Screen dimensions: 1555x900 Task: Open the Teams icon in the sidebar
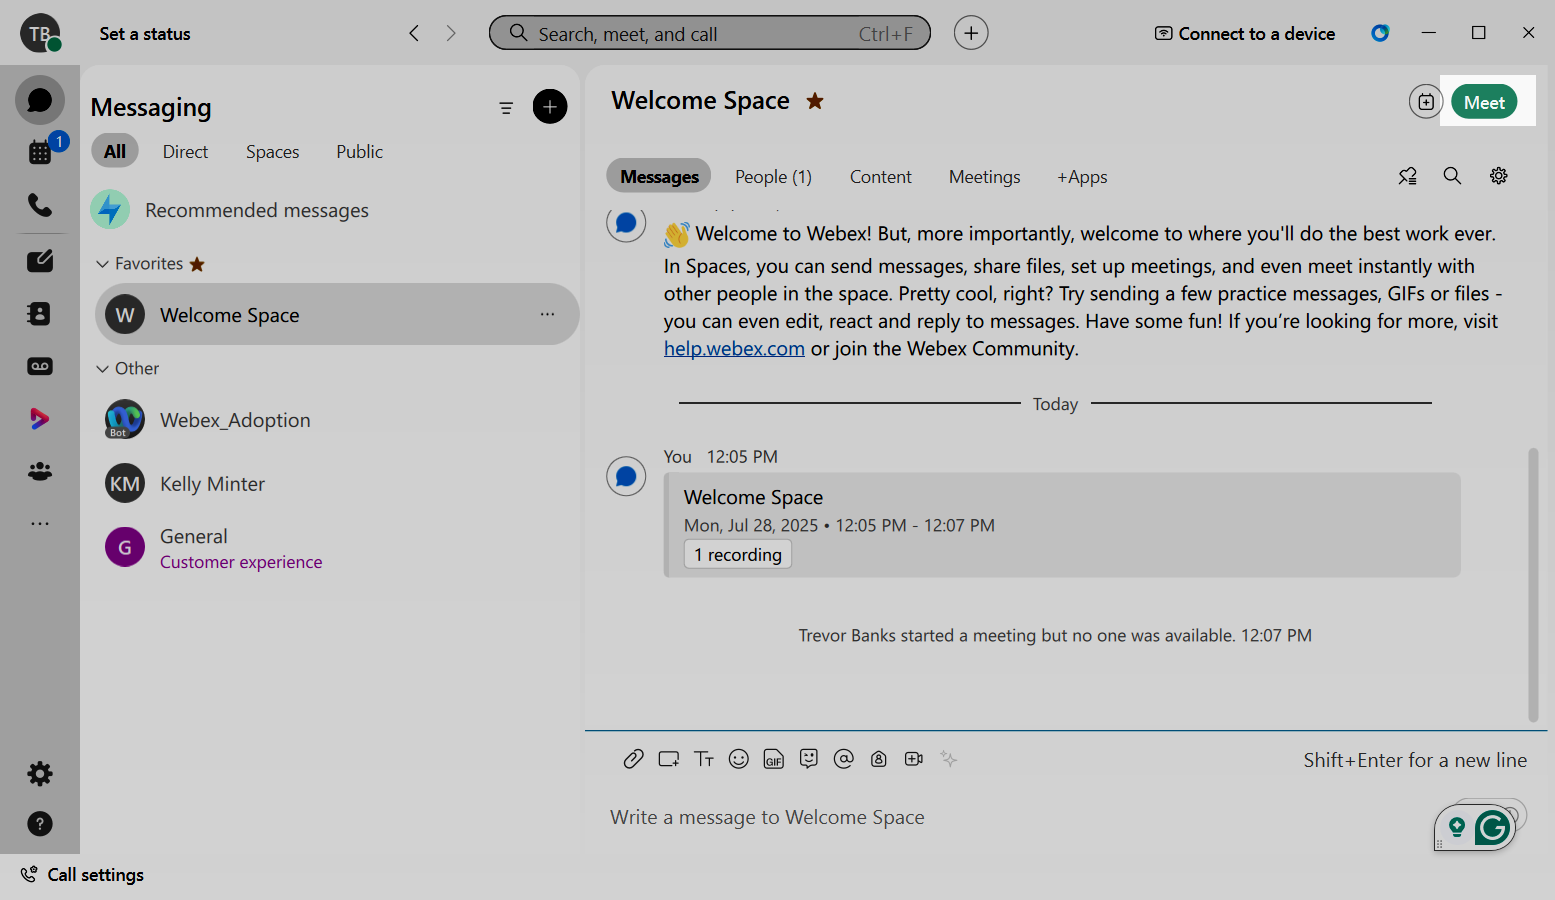point(40,471)
